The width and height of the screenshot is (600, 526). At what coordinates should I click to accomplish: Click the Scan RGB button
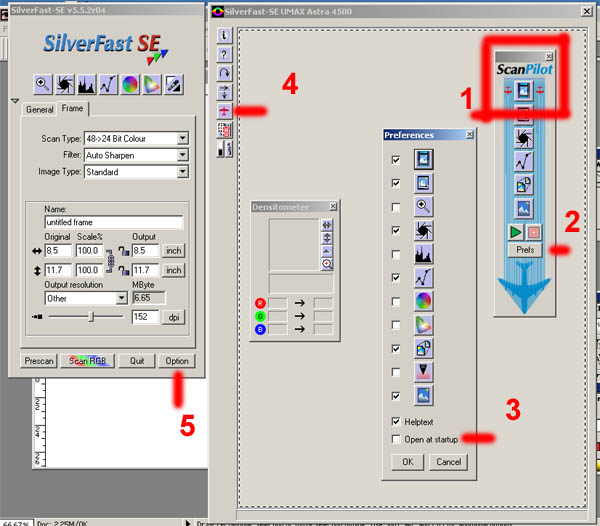87,361
